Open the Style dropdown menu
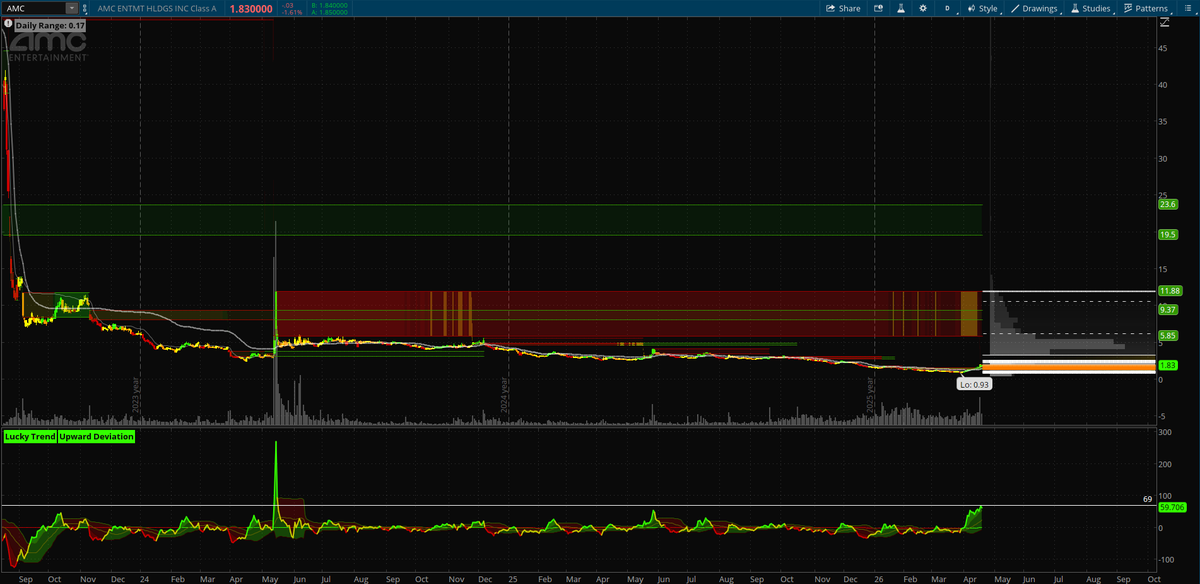The image size is (1200, 584). pos(982,8)
